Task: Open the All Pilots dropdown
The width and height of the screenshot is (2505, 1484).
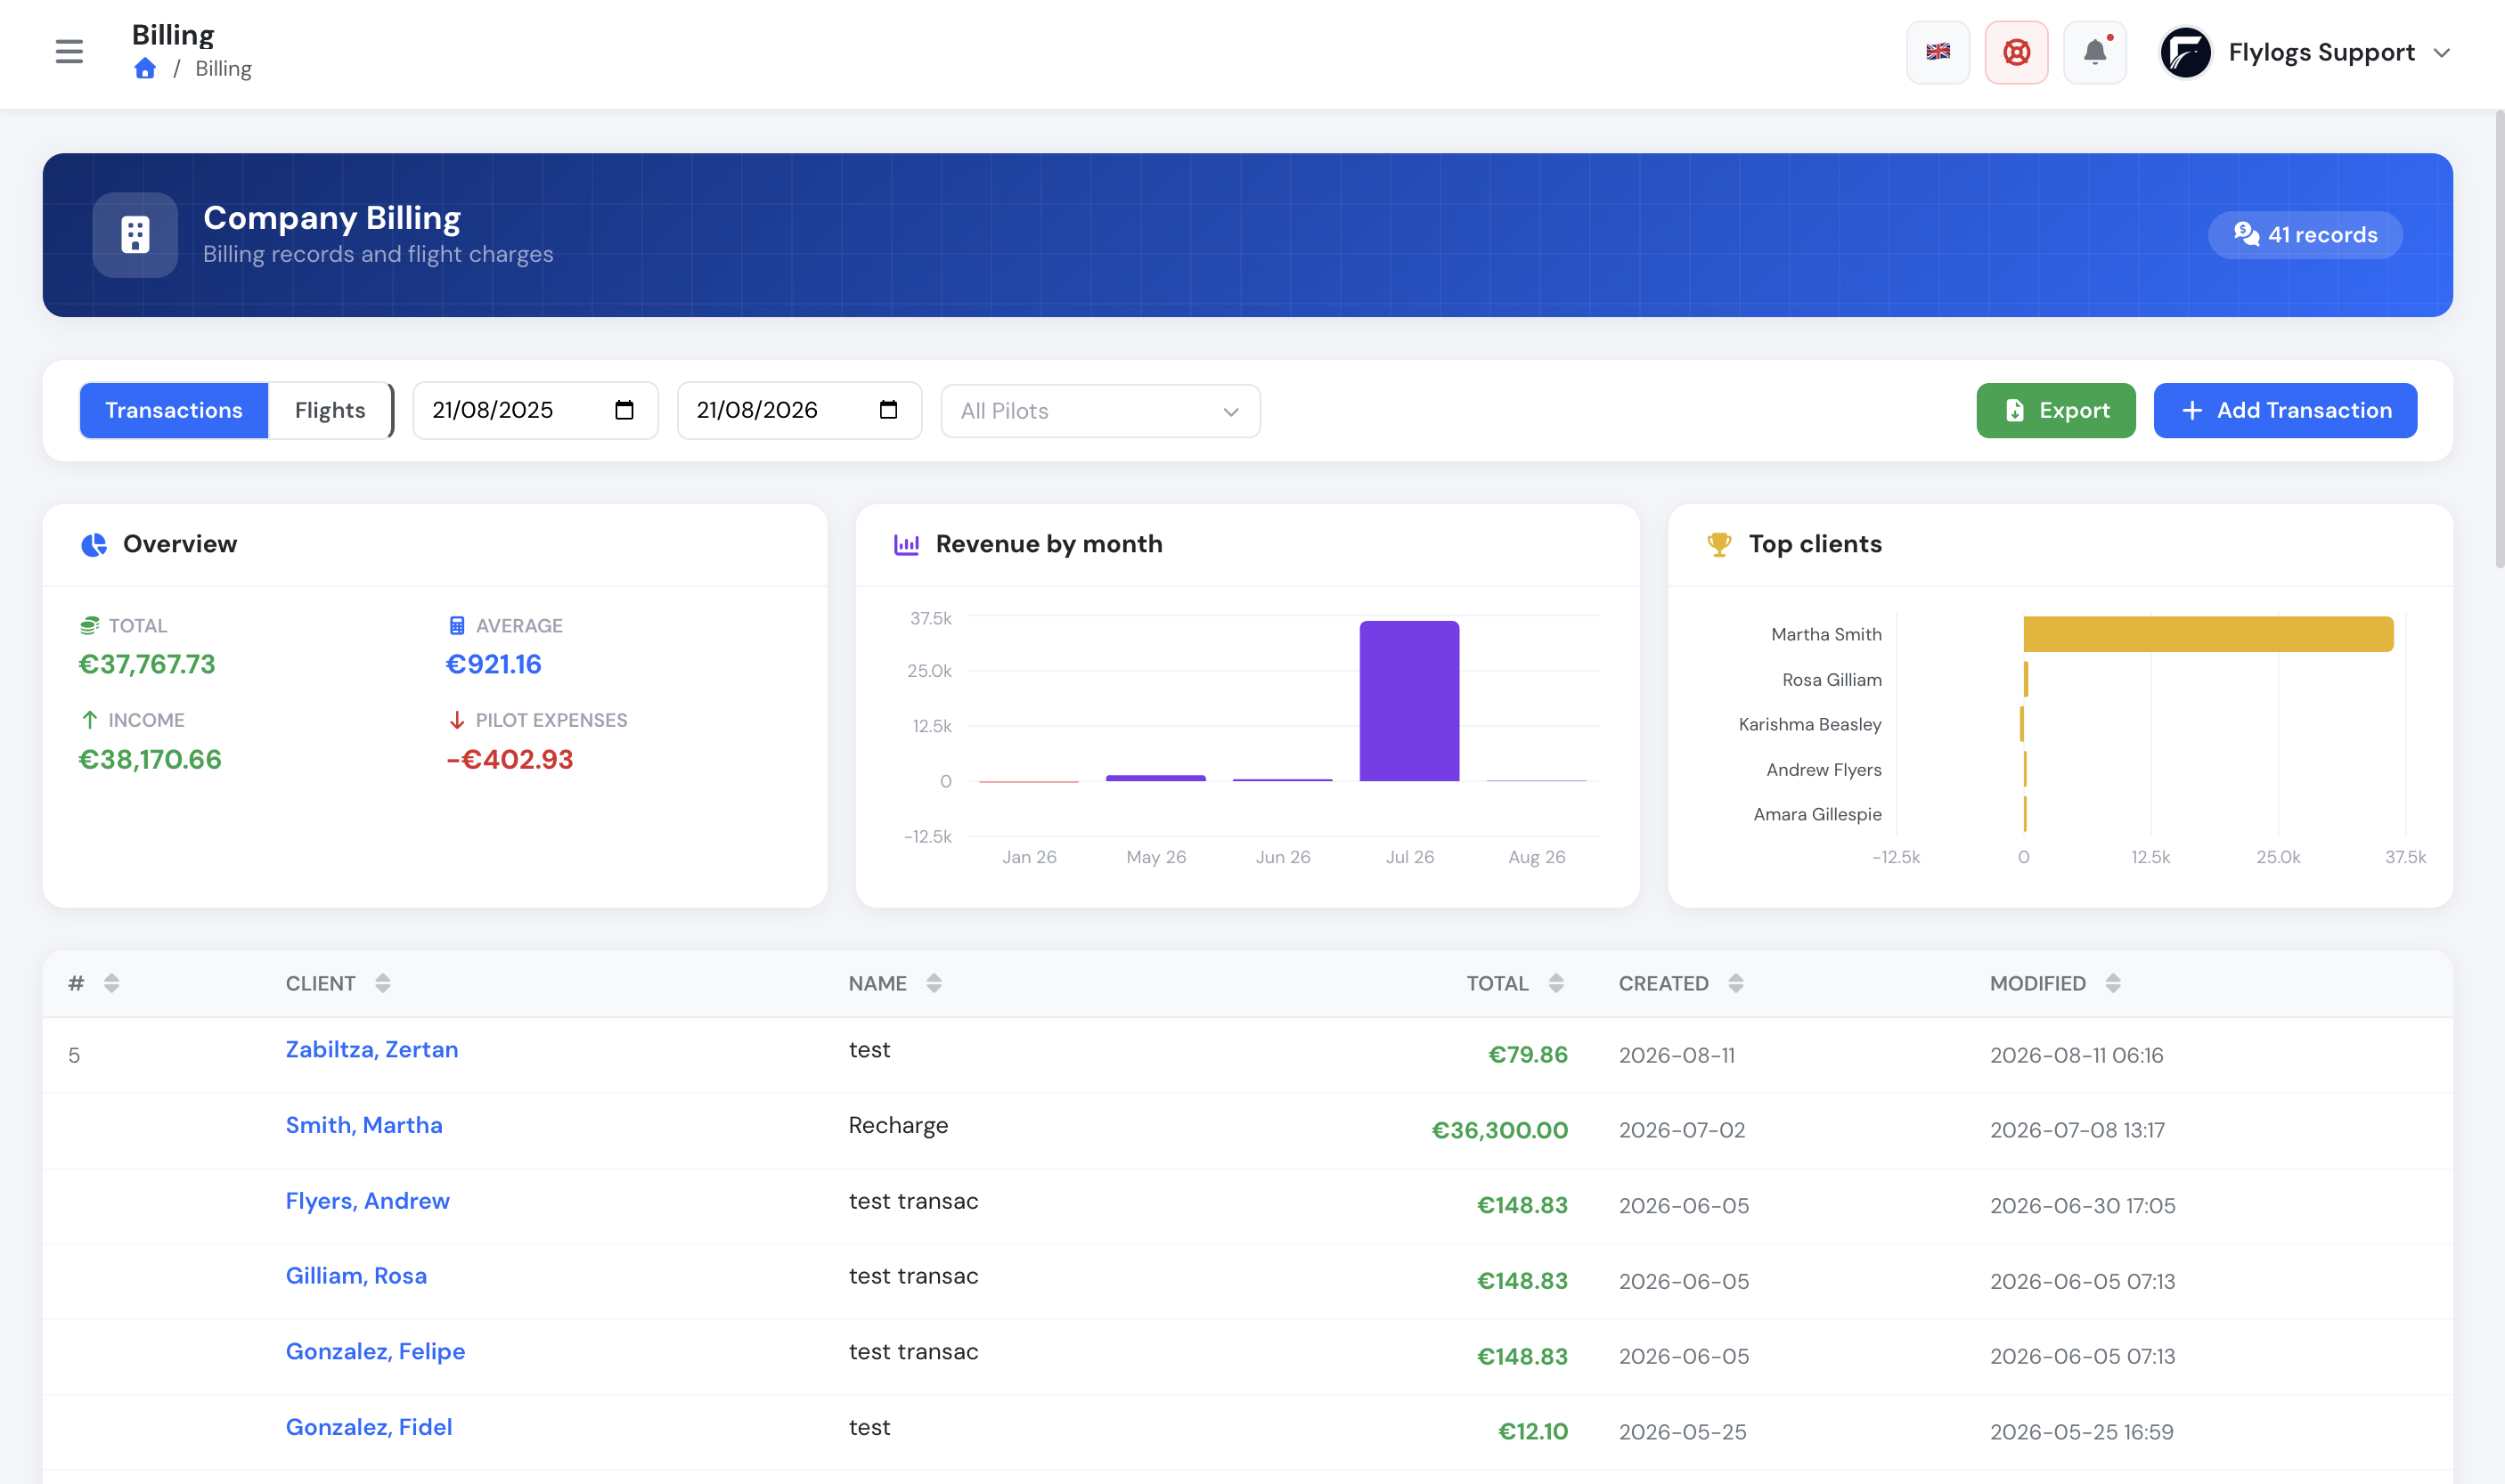Action: (1100, 411)
